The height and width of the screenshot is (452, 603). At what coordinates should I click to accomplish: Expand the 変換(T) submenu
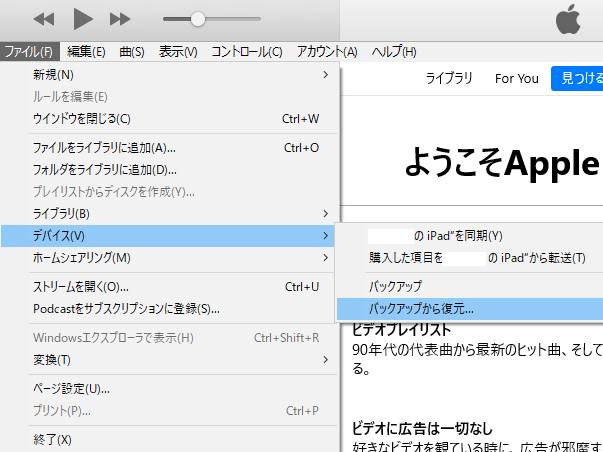324,359
